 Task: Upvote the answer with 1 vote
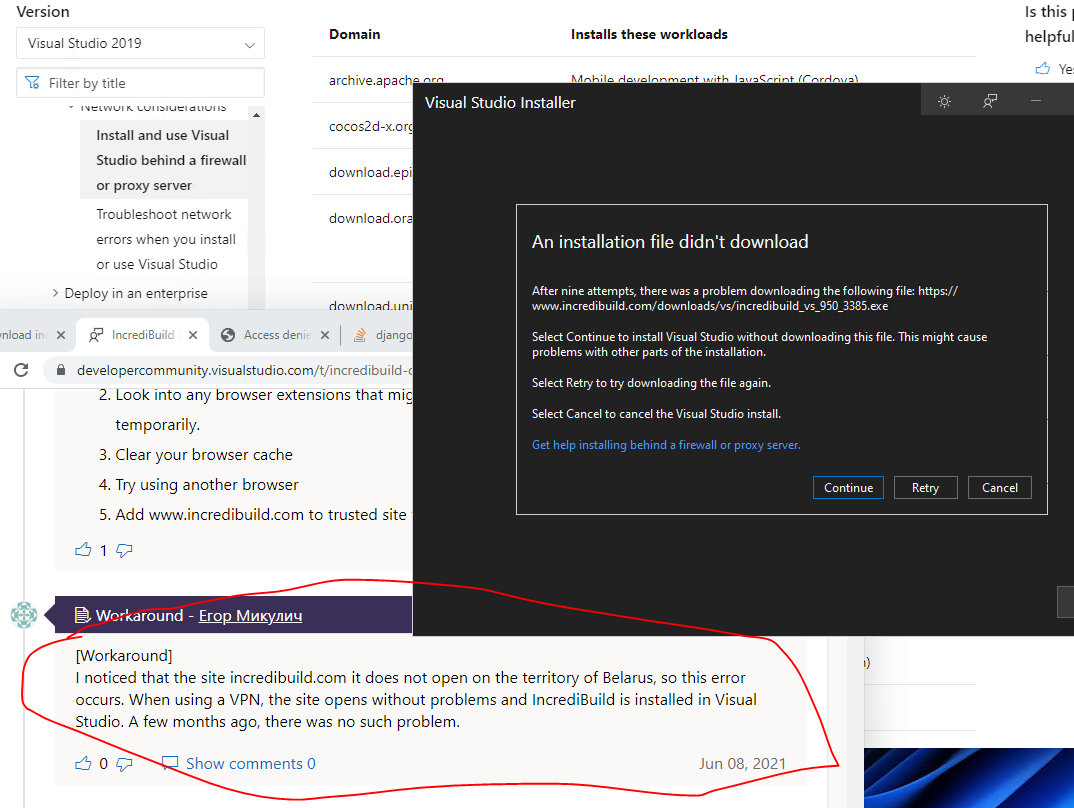83,550
